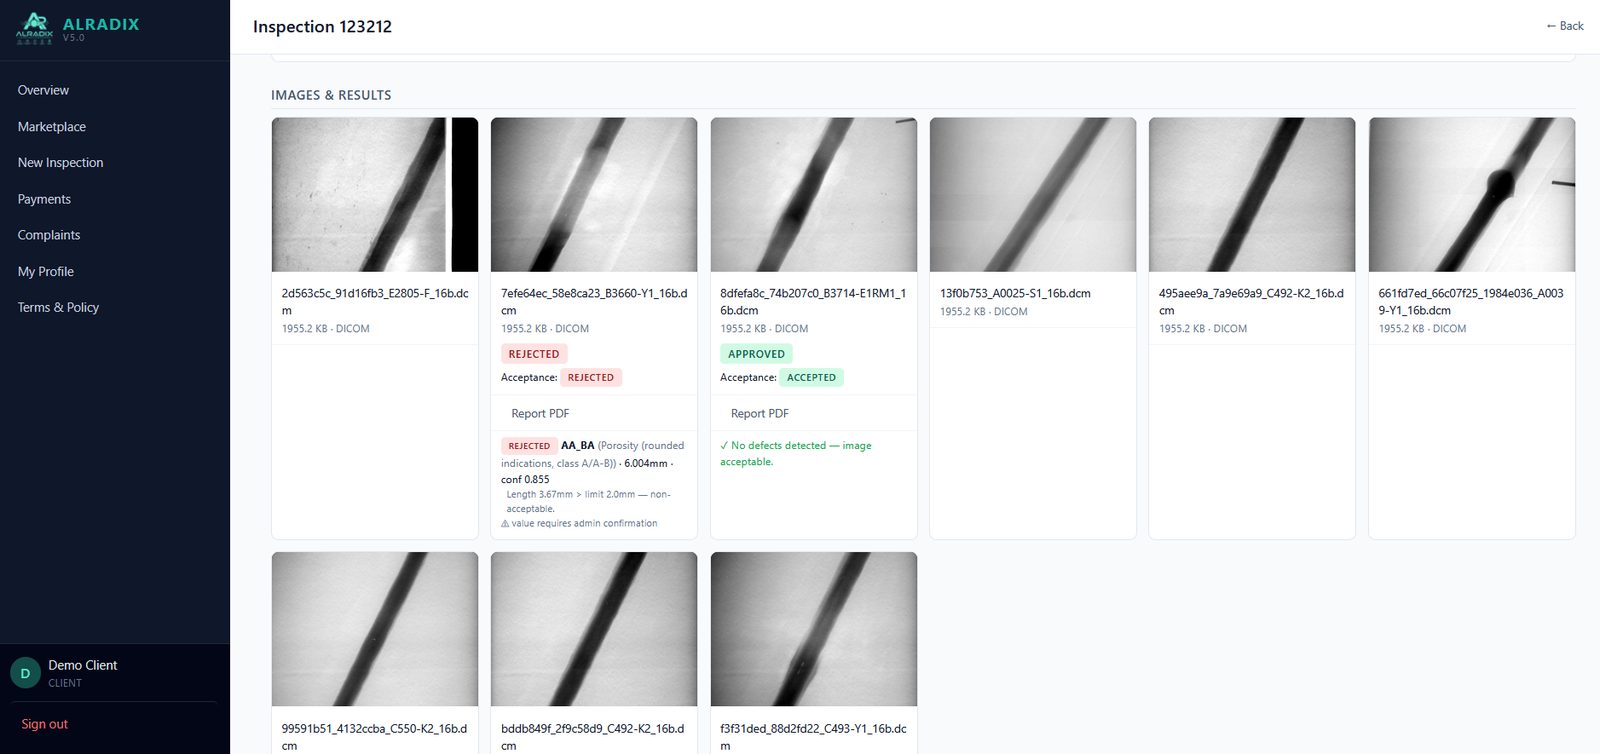
Task: Open Report PDF for the rejected B3660-Y1 image
Action: [540, 413]
